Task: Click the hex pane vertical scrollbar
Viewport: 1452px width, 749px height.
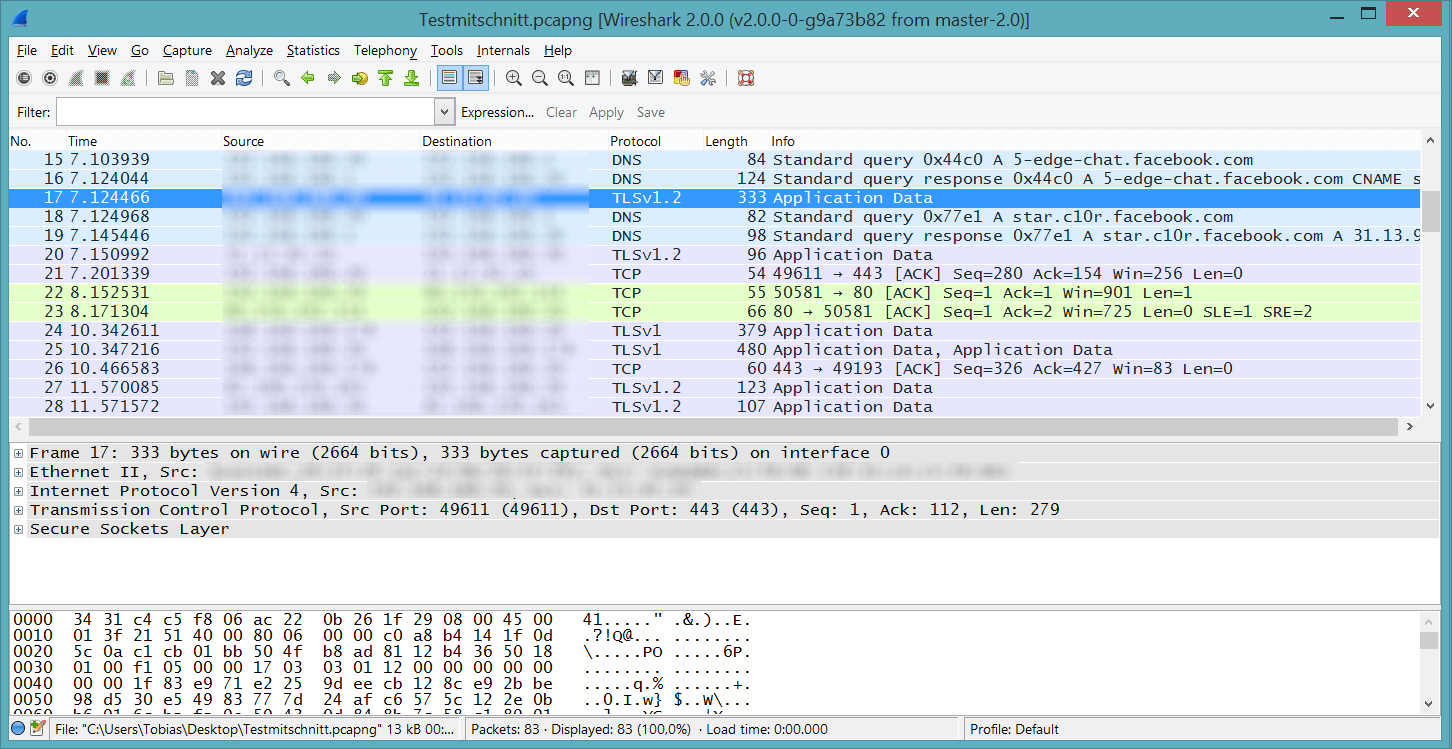Action: 1430,662
